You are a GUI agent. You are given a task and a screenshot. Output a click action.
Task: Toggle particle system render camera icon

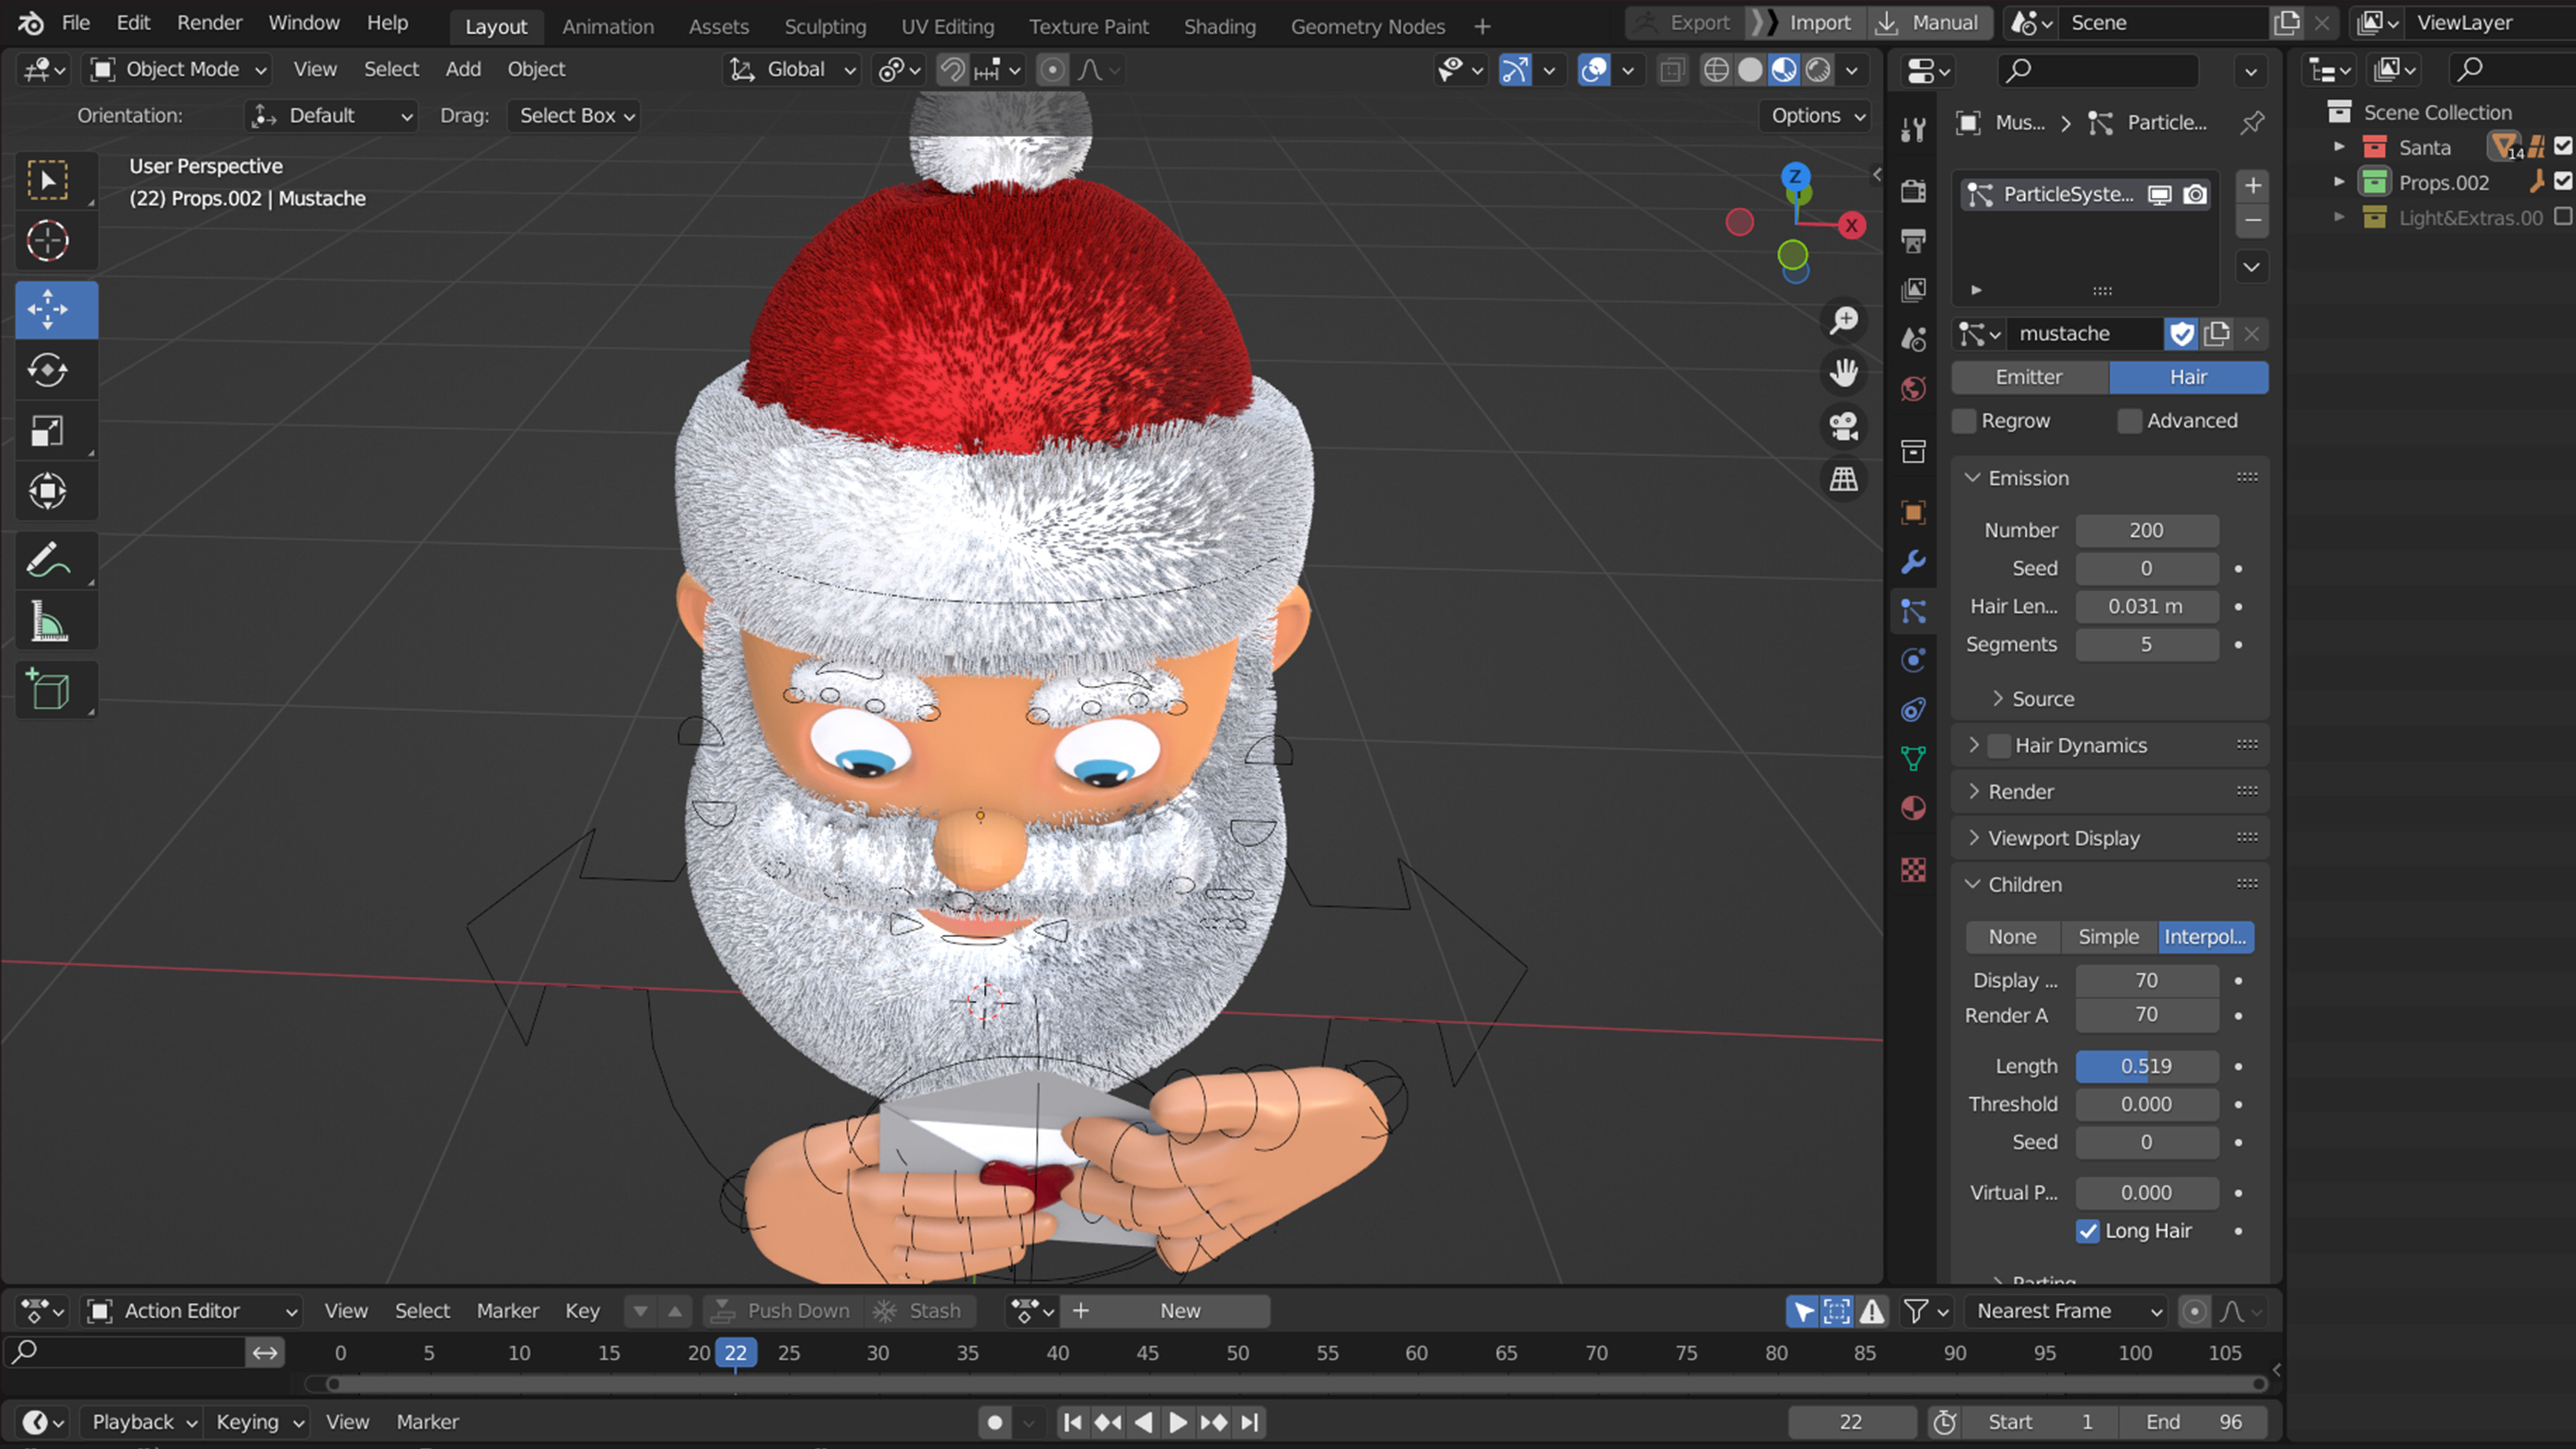click(2195, 195)
